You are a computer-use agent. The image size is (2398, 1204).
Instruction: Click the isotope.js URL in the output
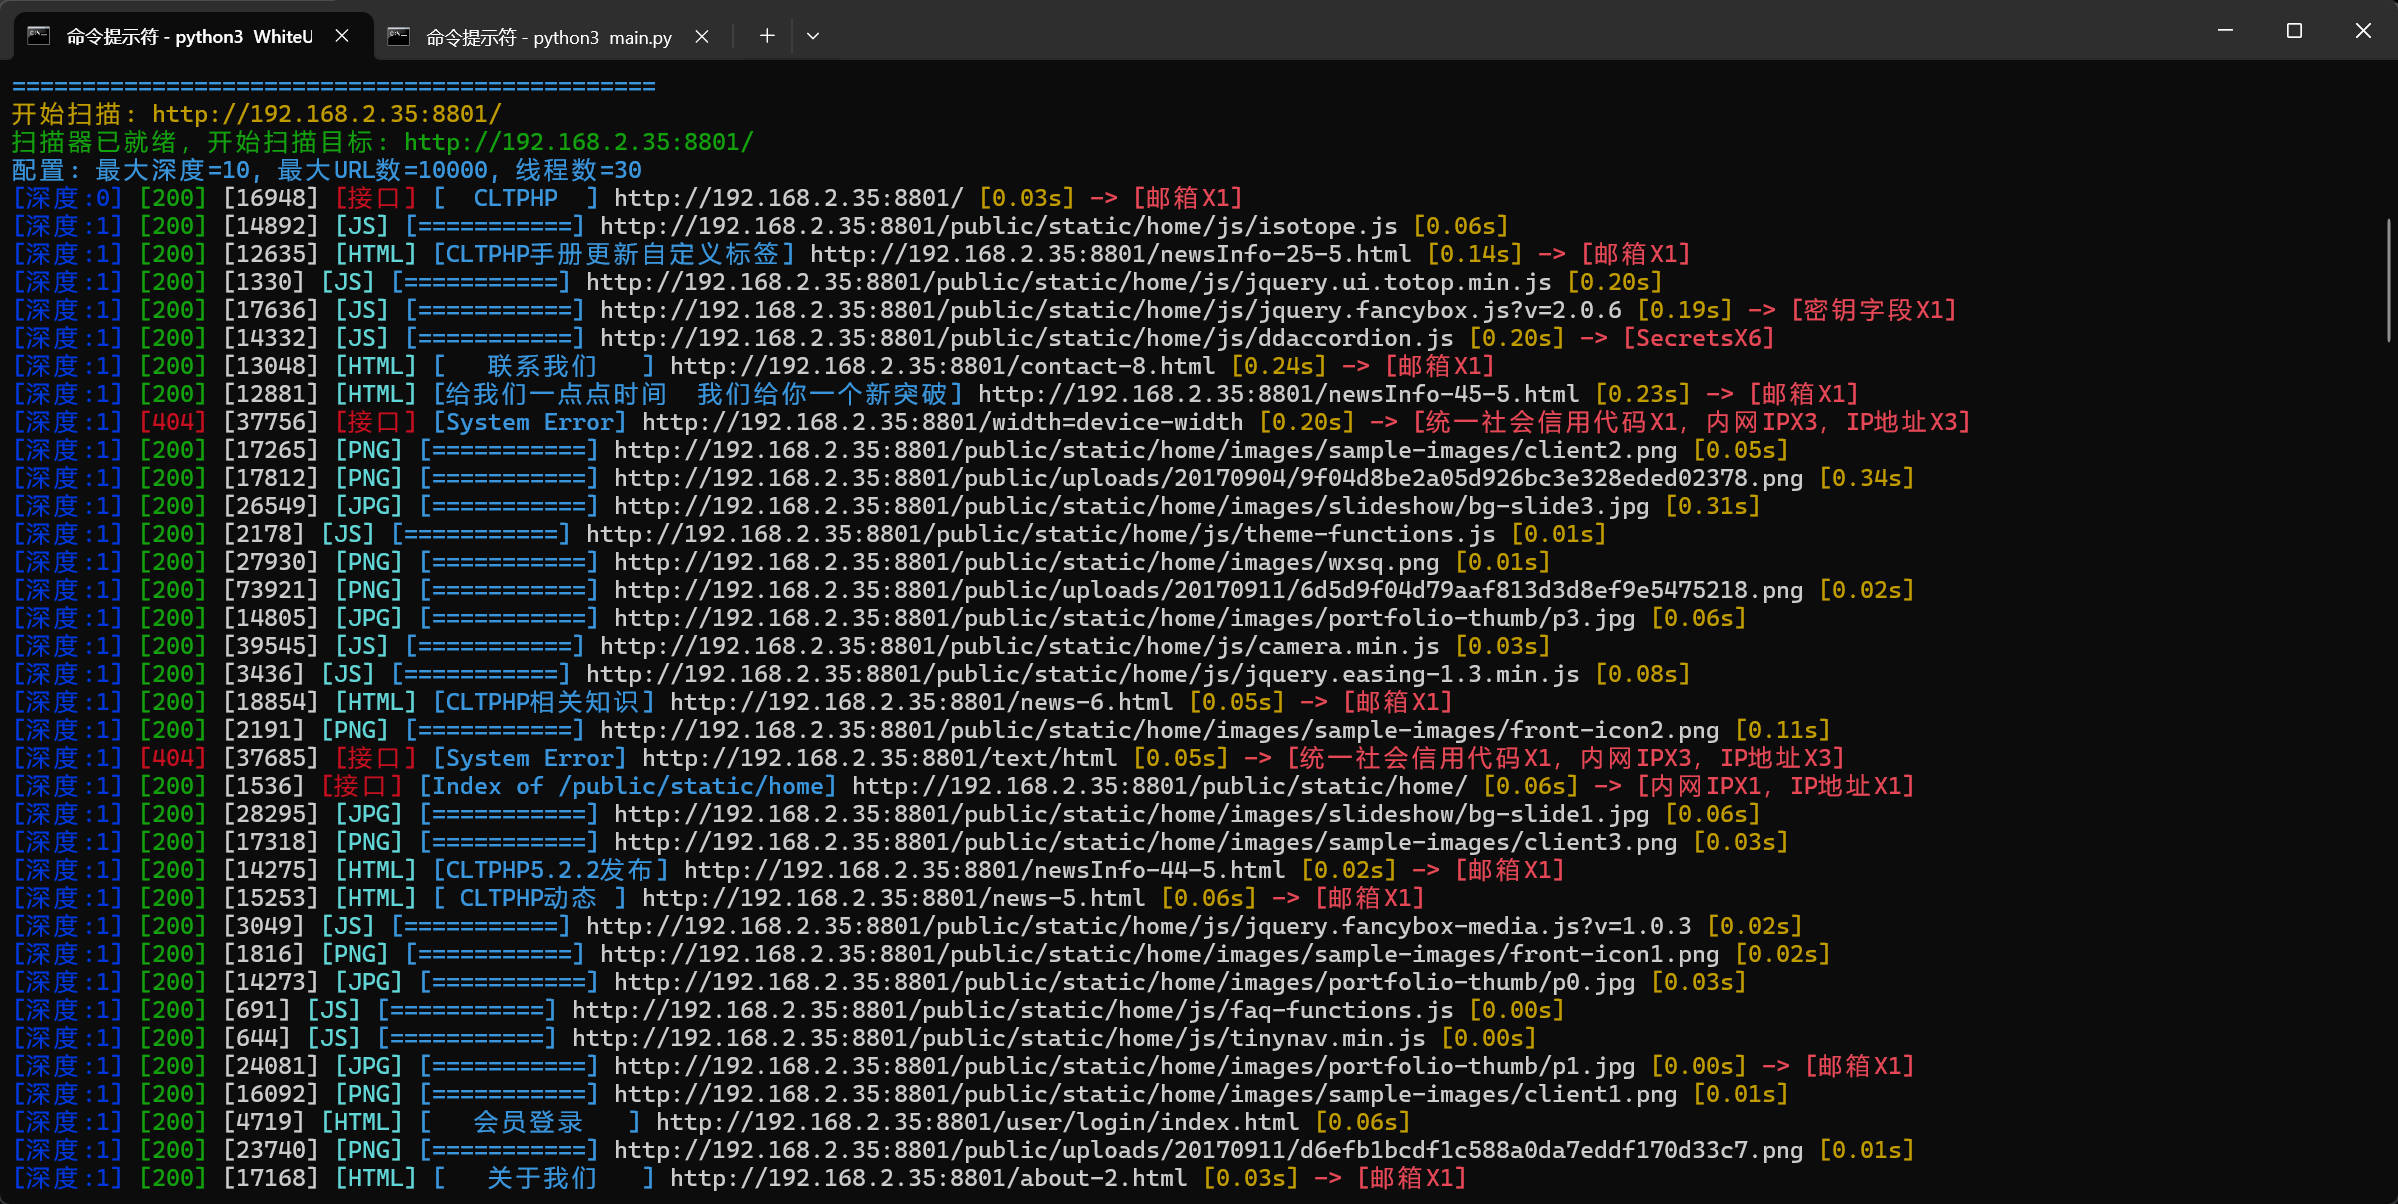(x=998, y=227)
